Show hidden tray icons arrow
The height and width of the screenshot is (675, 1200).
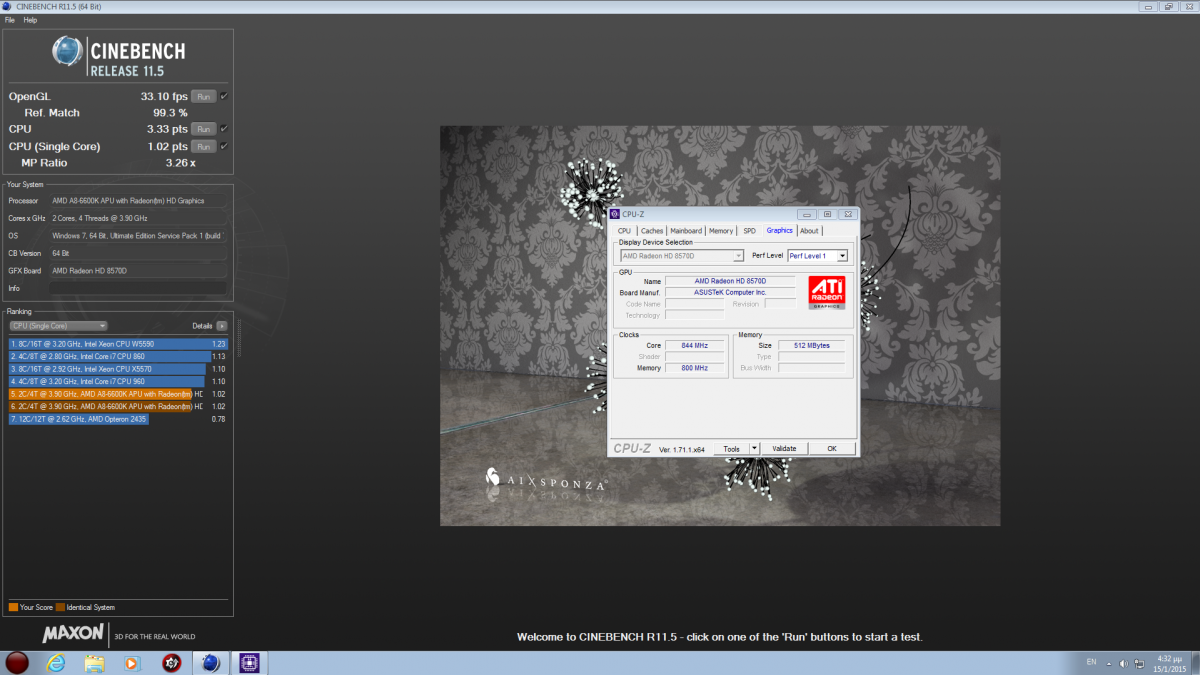[x=1110, y=663]
